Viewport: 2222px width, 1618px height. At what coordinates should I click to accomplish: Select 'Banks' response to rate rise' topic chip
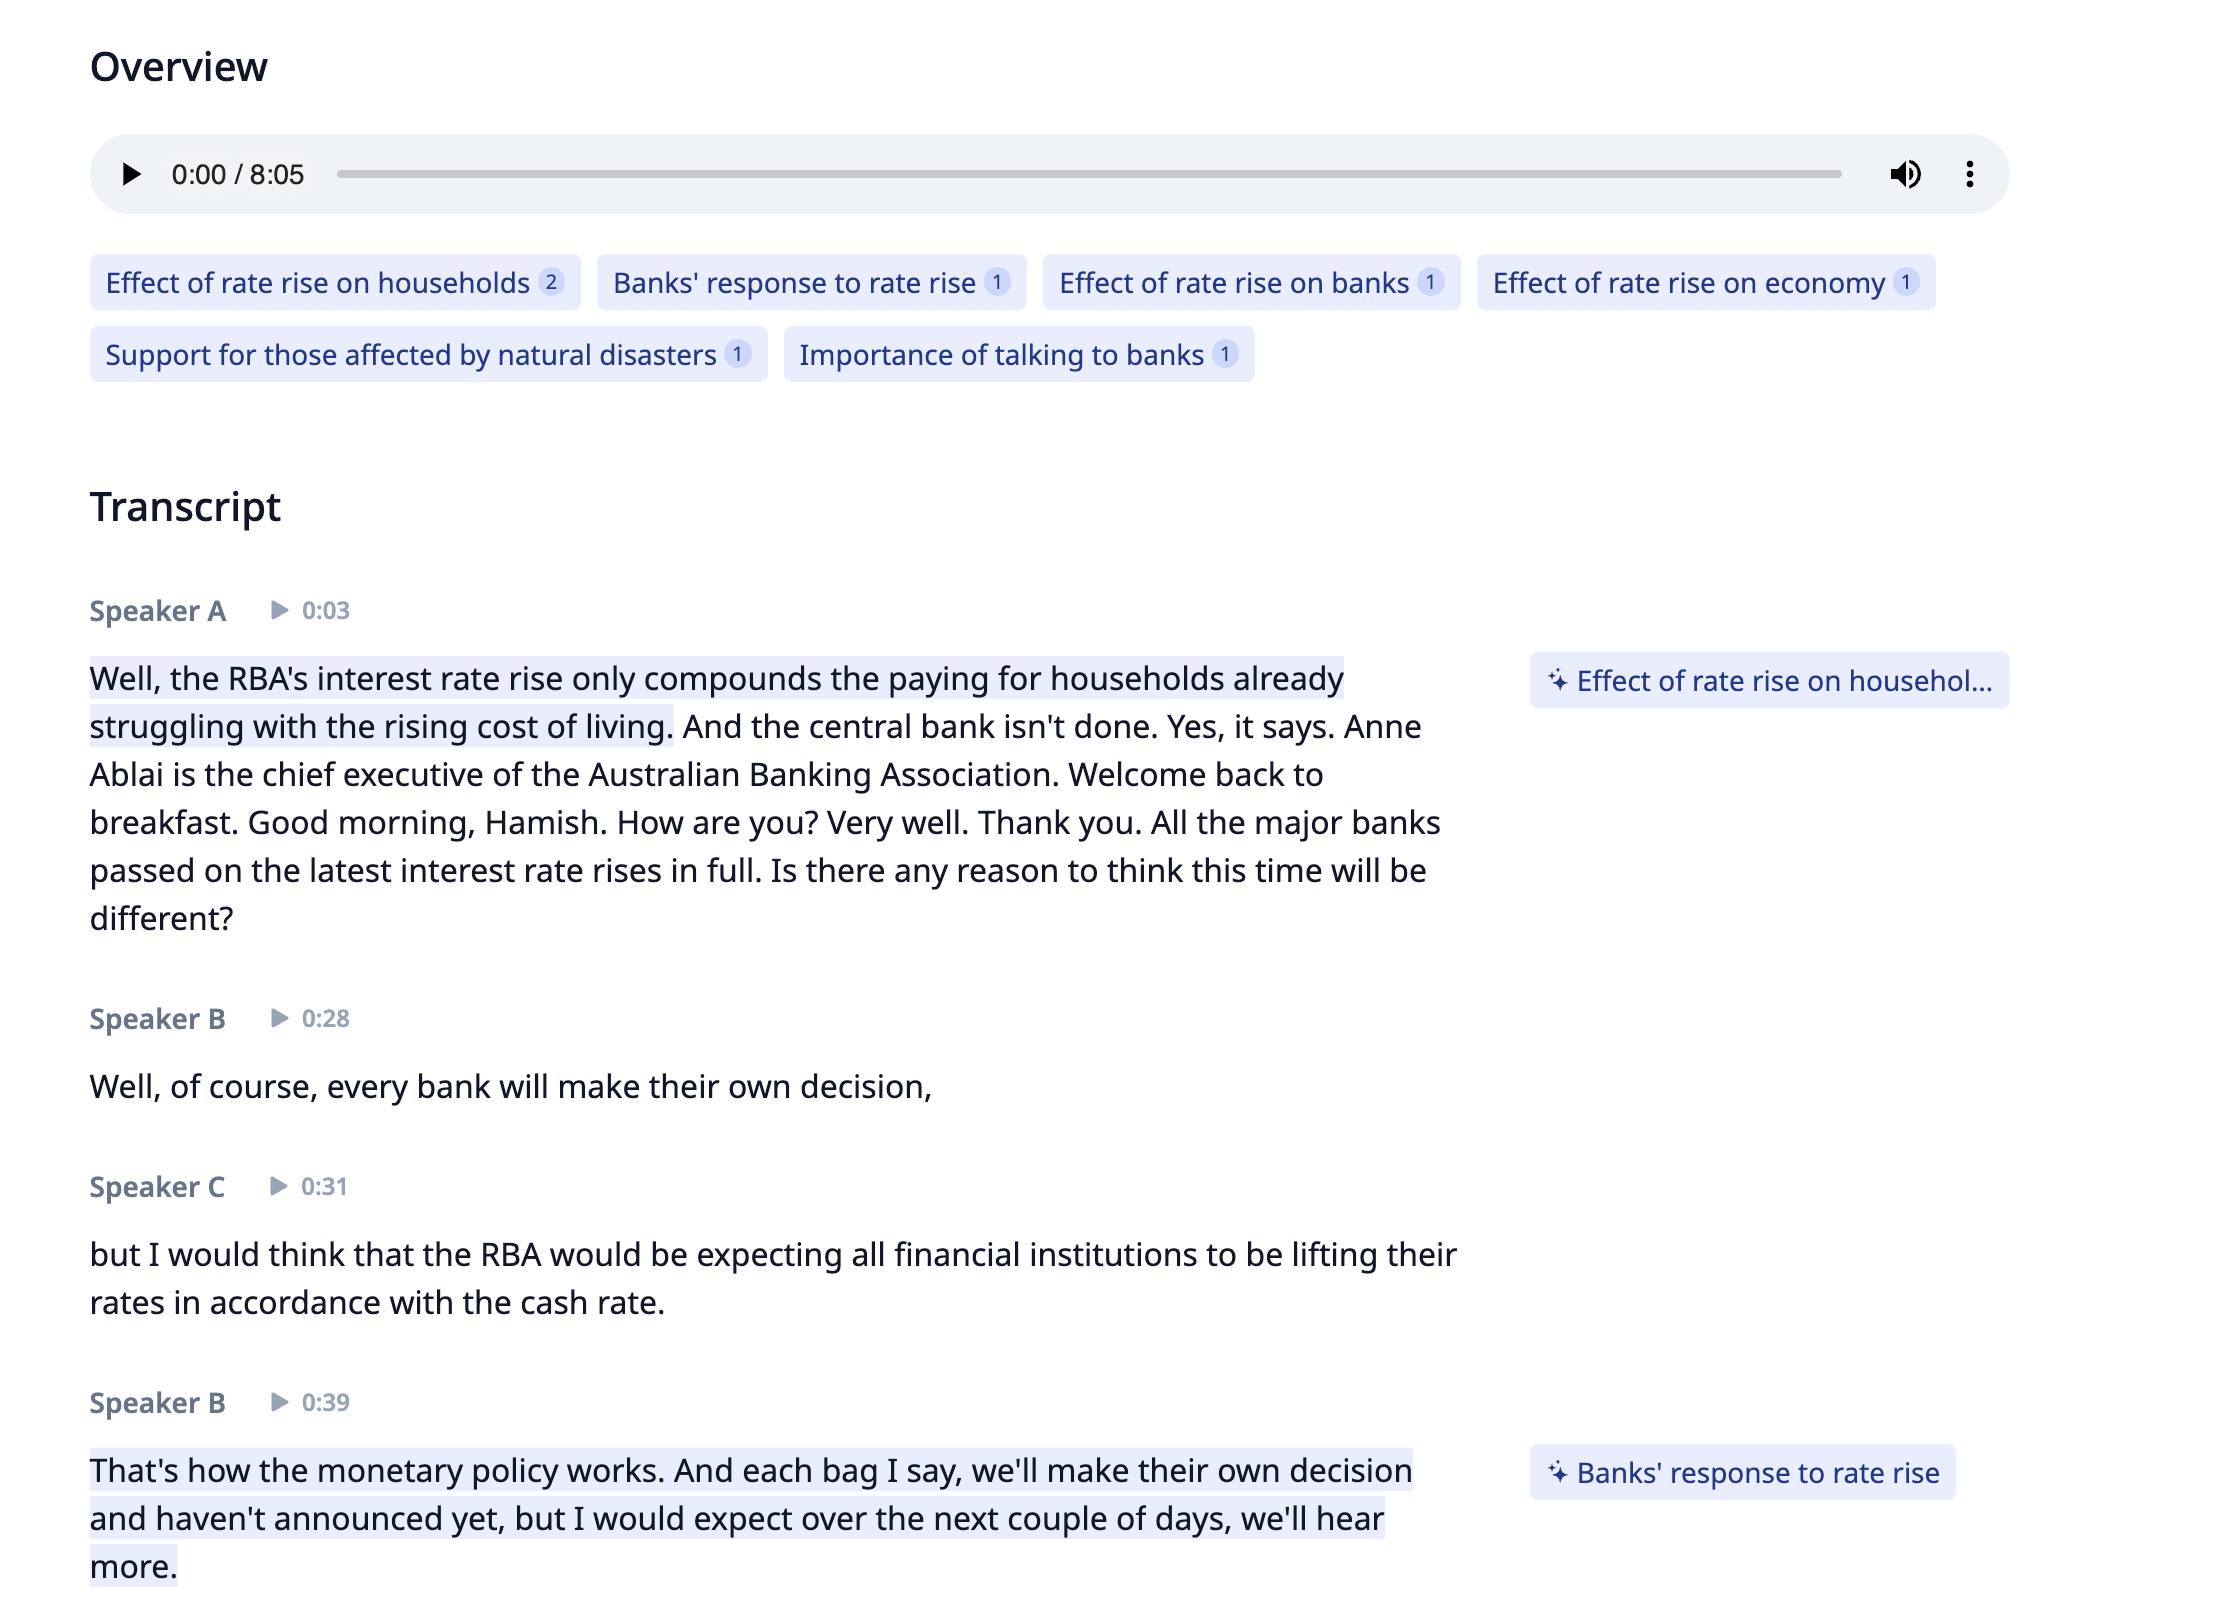click(x=810, y=283)
